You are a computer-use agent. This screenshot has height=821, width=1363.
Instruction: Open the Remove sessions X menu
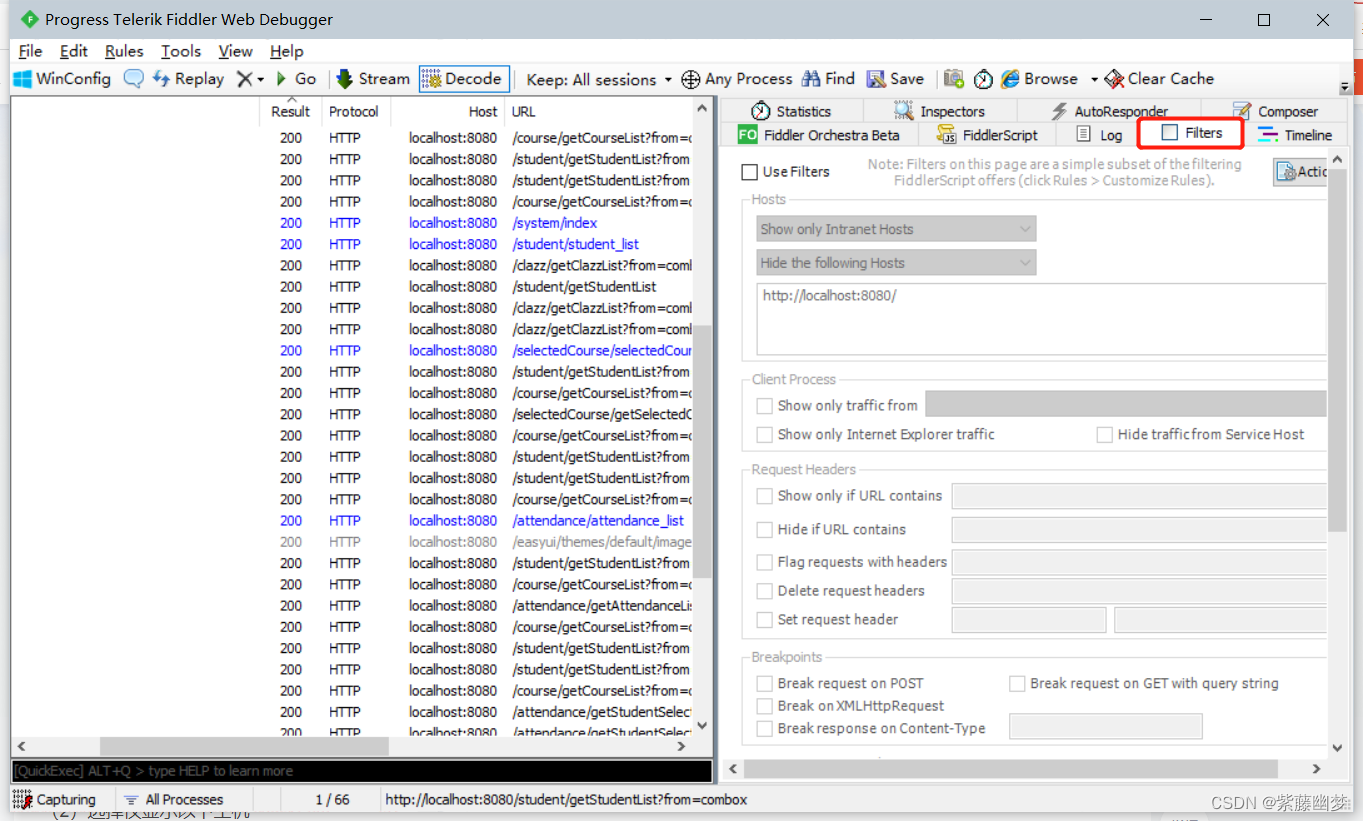250,79
